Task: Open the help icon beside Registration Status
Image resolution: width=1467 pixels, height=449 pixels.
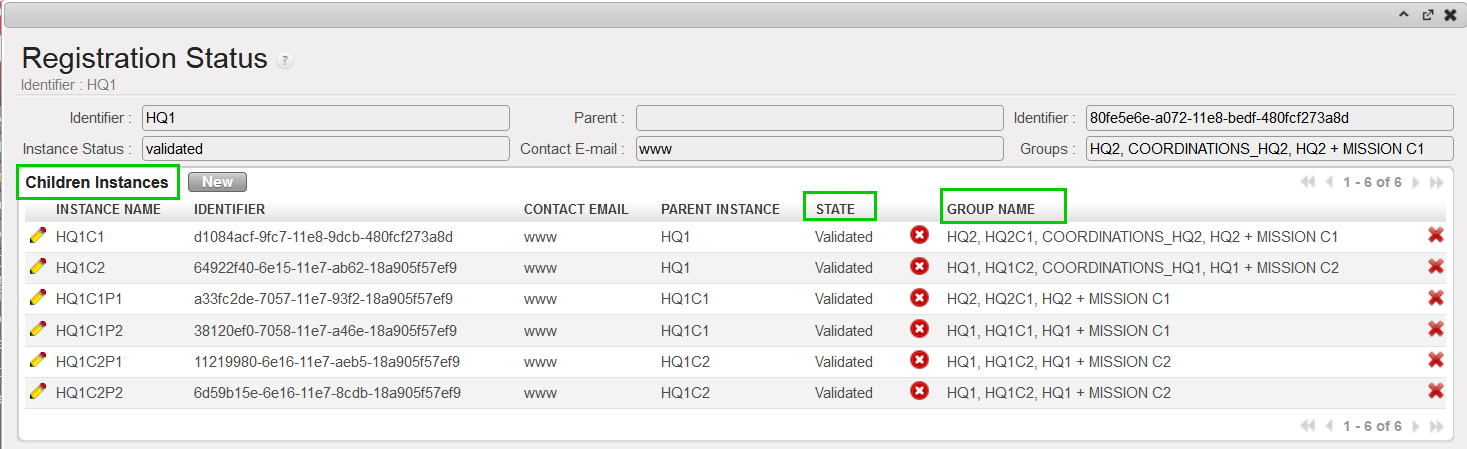Action: pyautogui.click(x=285, y=61)
